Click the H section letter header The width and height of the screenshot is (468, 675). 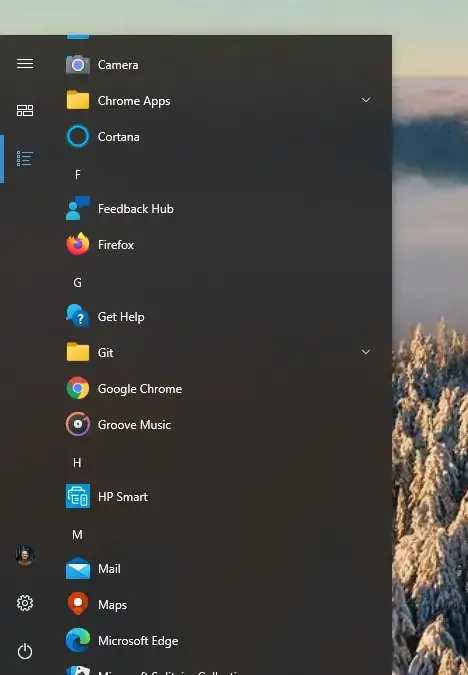(x=77, y=462)
